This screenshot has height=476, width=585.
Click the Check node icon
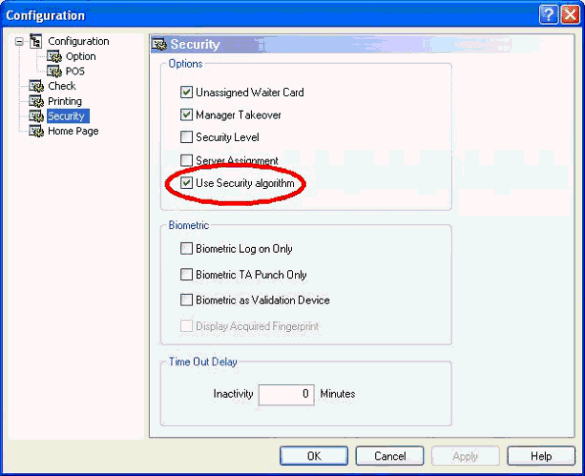click(x=37, y=86)
